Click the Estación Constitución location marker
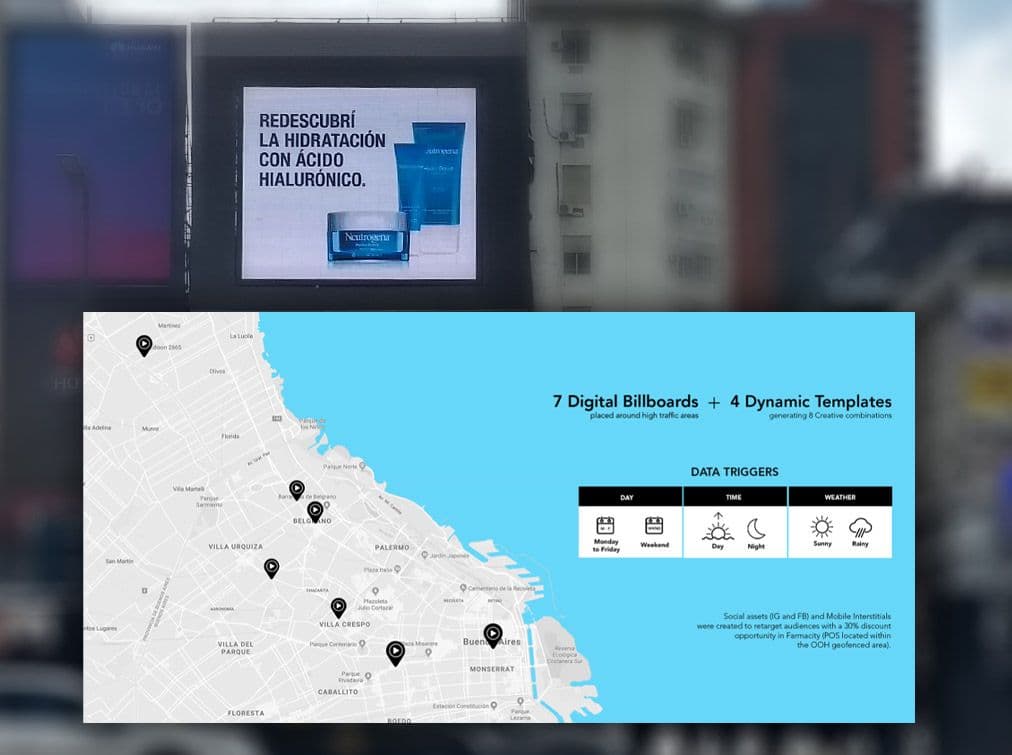1012x755 pixels. [494, 706]
